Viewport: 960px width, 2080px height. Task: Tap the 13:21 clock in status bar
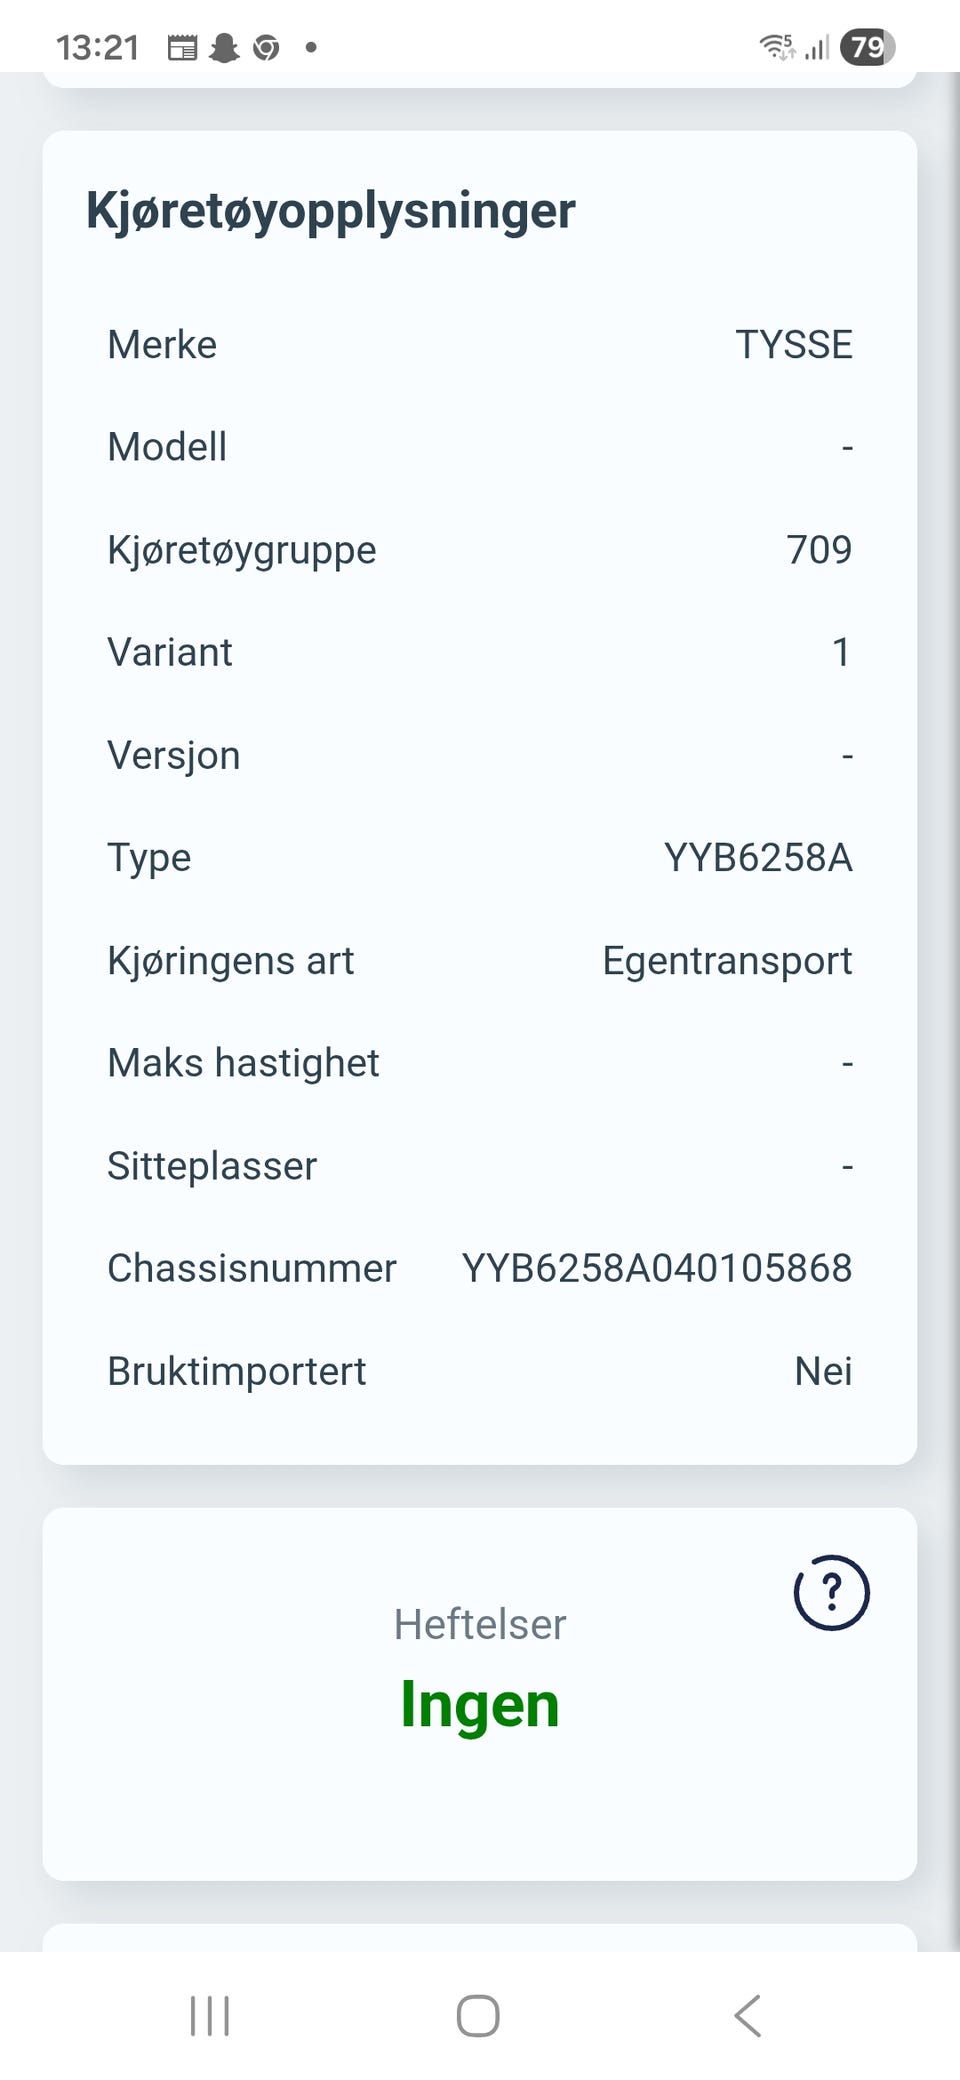97,47
